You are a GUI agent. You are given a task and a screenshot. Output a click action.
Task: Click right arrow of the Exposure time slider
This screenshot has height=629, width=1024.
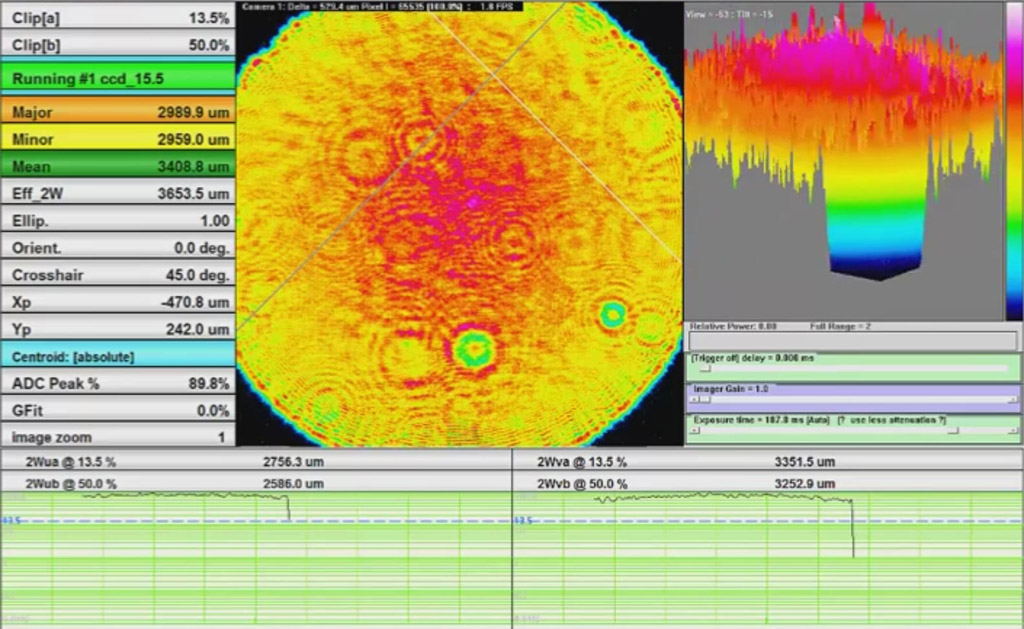1012,430
